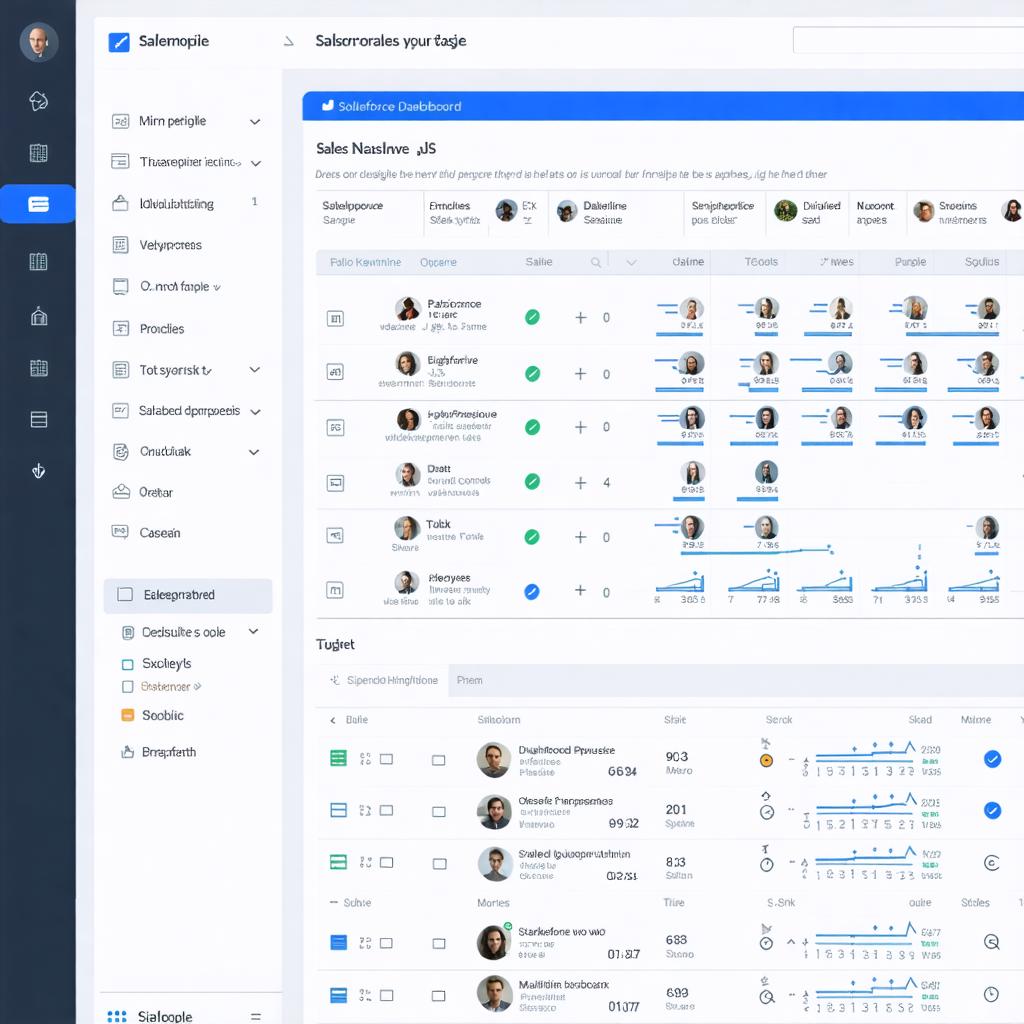Click the plus button in Eigbfarive row
This screenshot has height=1024, width=1024.
581,374
